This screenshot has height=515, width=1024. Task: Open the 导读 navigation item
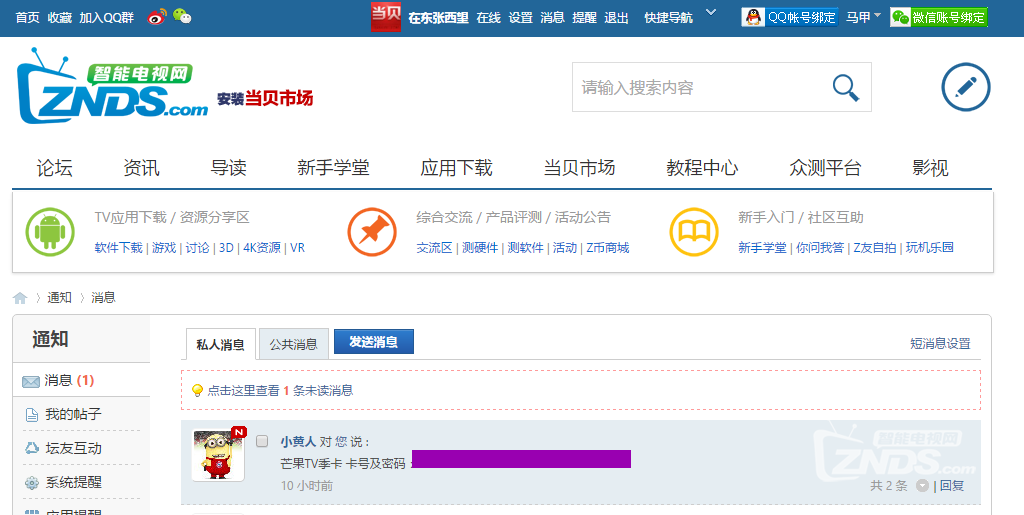pyautogui.click(x=229, y=168)
